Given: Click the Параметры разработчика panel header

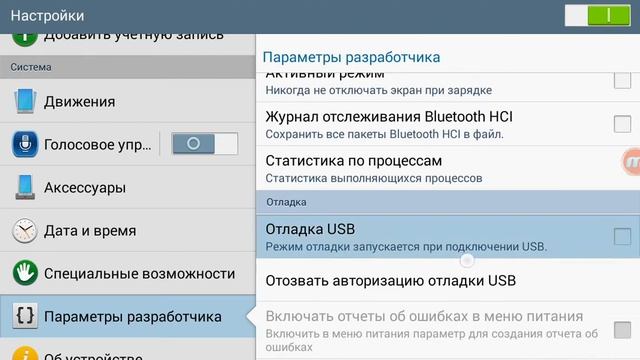Looking at the screenshot, I should pos(351,57).
